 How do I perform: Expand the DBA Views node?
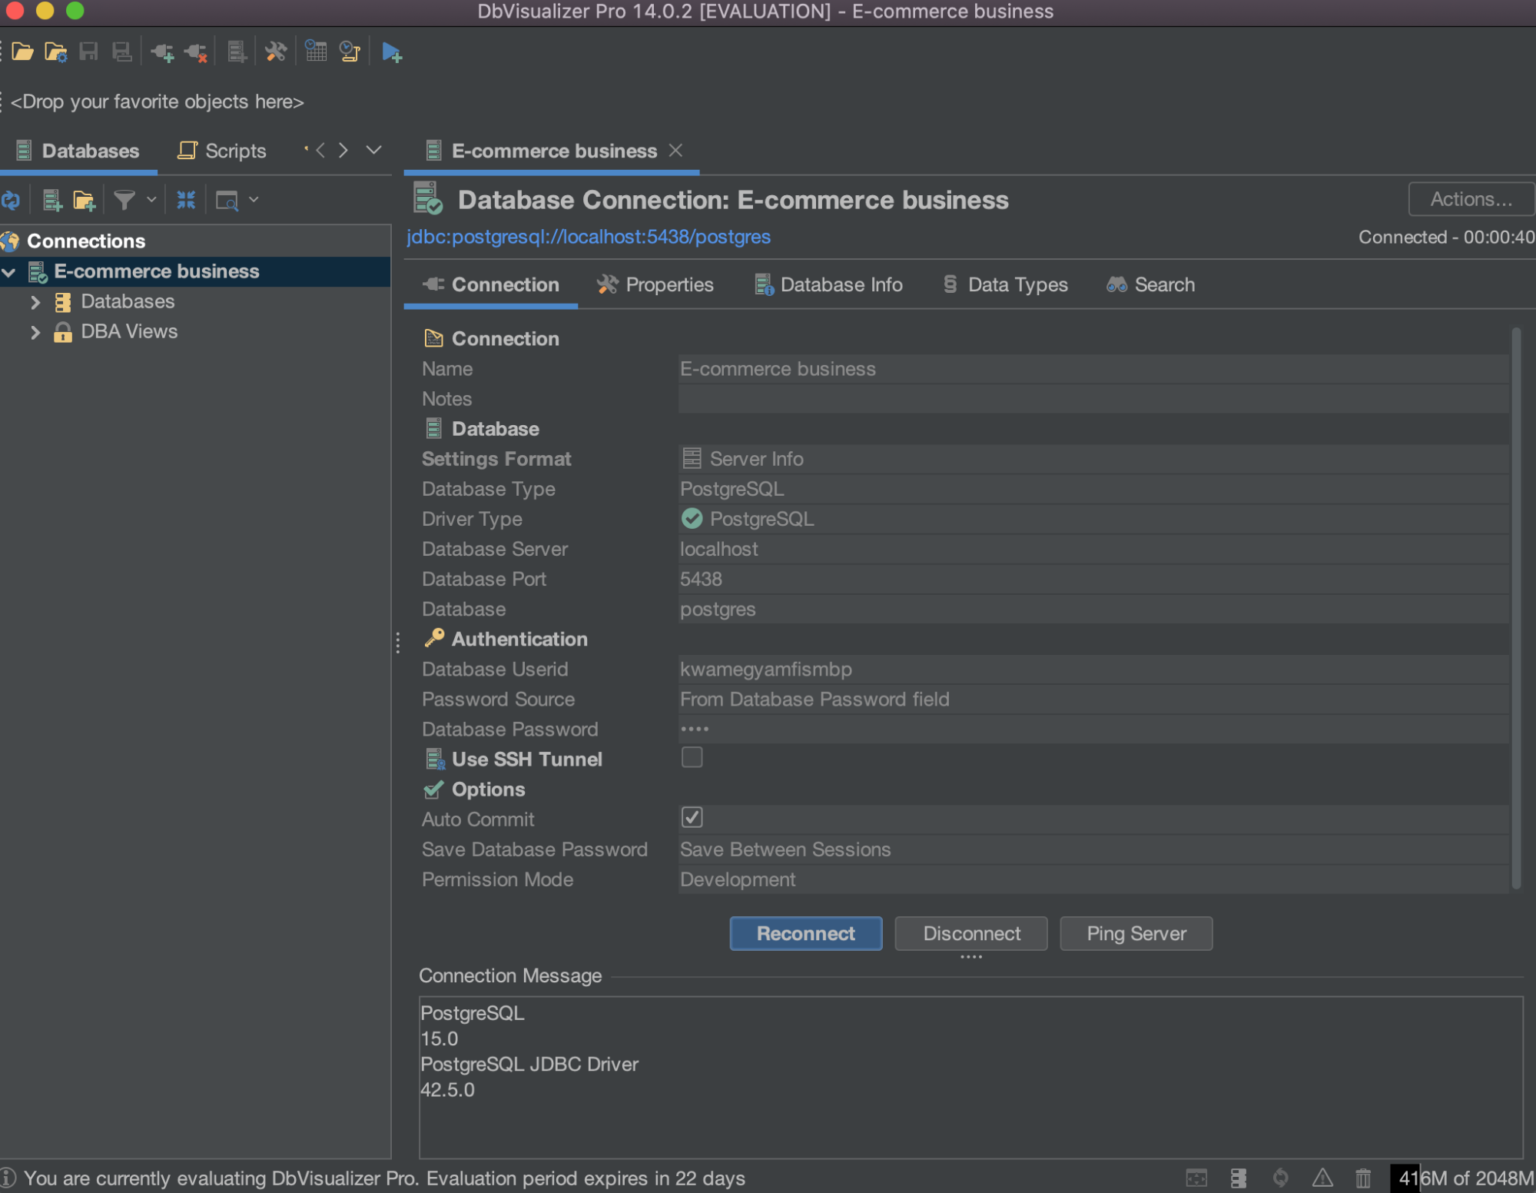[x=36, y=331]
